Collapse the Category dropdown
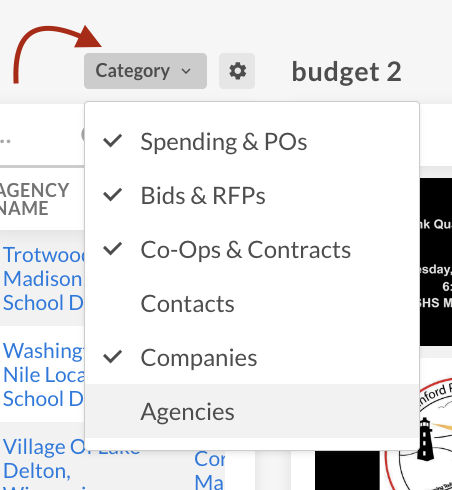 pos(145,71)
